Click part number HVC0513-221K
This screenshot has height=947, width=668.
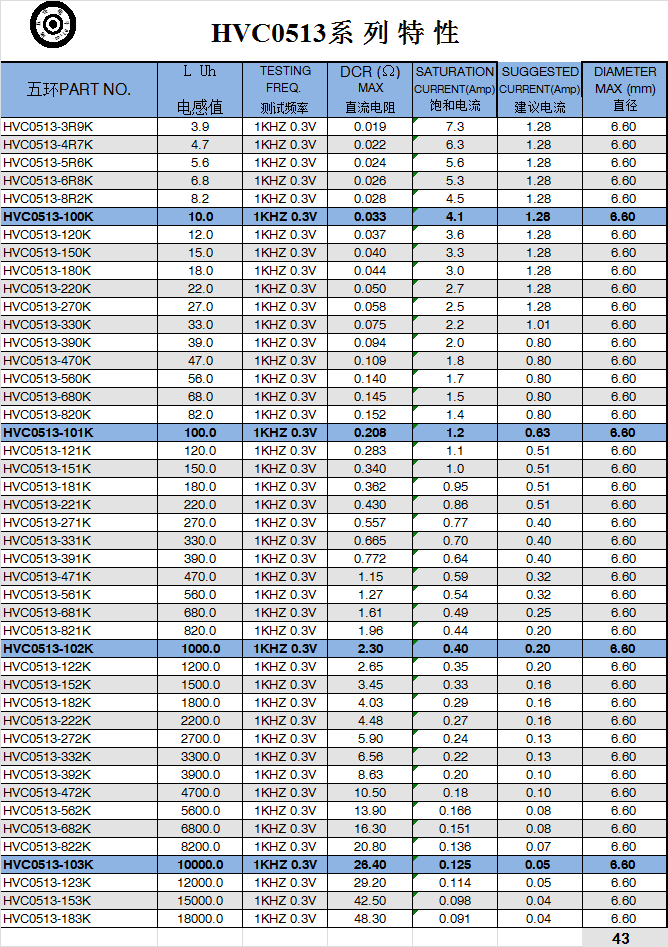click(x=47, y=505)
